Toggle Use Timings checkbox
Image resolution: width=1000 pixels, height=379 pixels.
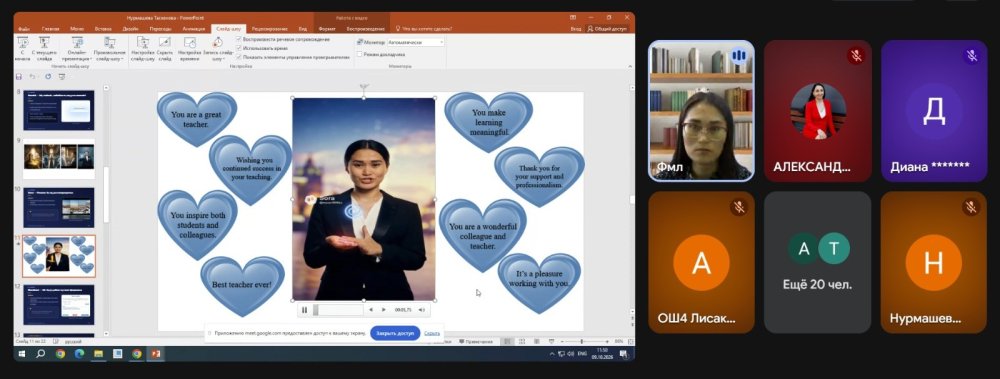pyautogui.click(x=239, y=48)
